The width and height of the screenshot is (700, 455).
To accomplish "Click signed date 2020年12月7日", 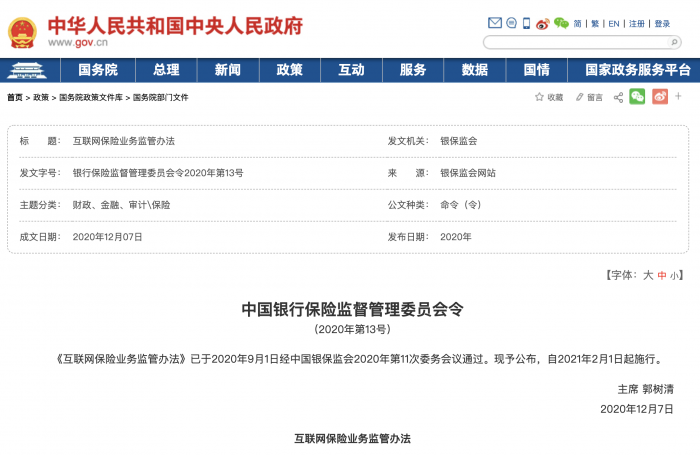I will (x=637, y=409).
